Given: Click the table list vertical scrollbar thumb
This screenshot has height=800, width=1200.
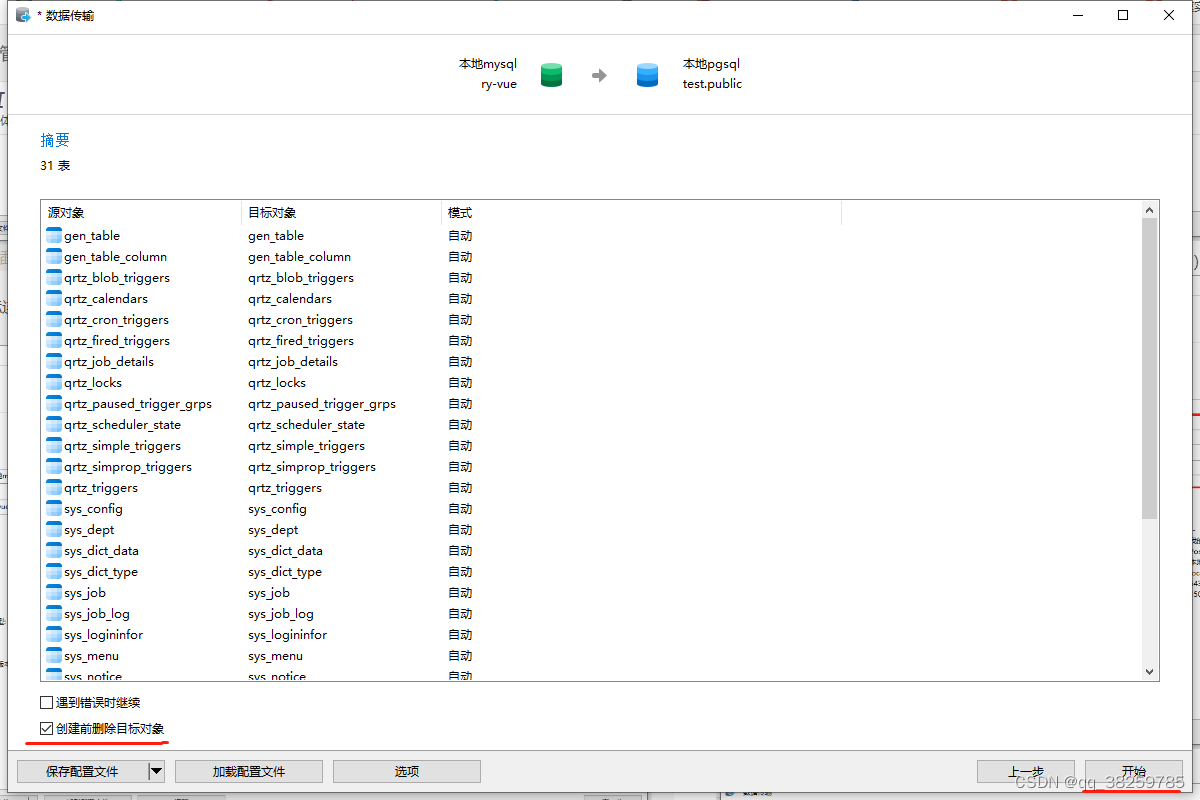Looking at the screenshot, I should (1150, 369).
